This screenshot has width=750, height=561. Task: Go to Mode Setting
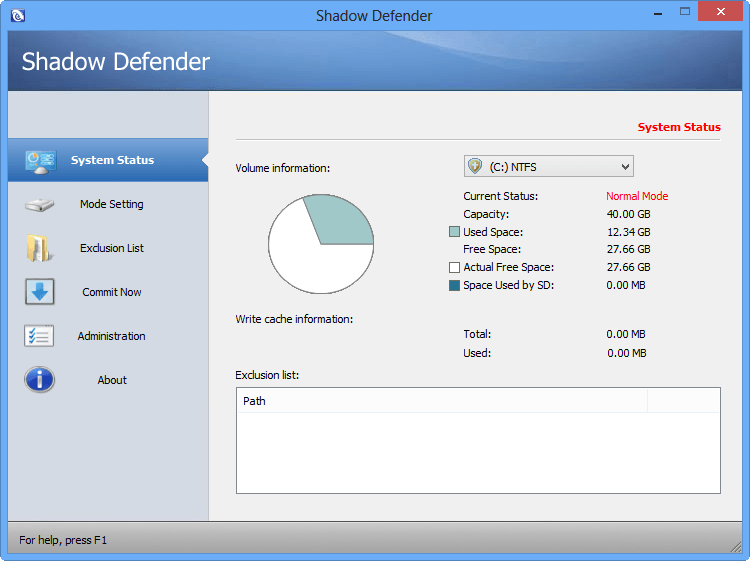point(108,204)
